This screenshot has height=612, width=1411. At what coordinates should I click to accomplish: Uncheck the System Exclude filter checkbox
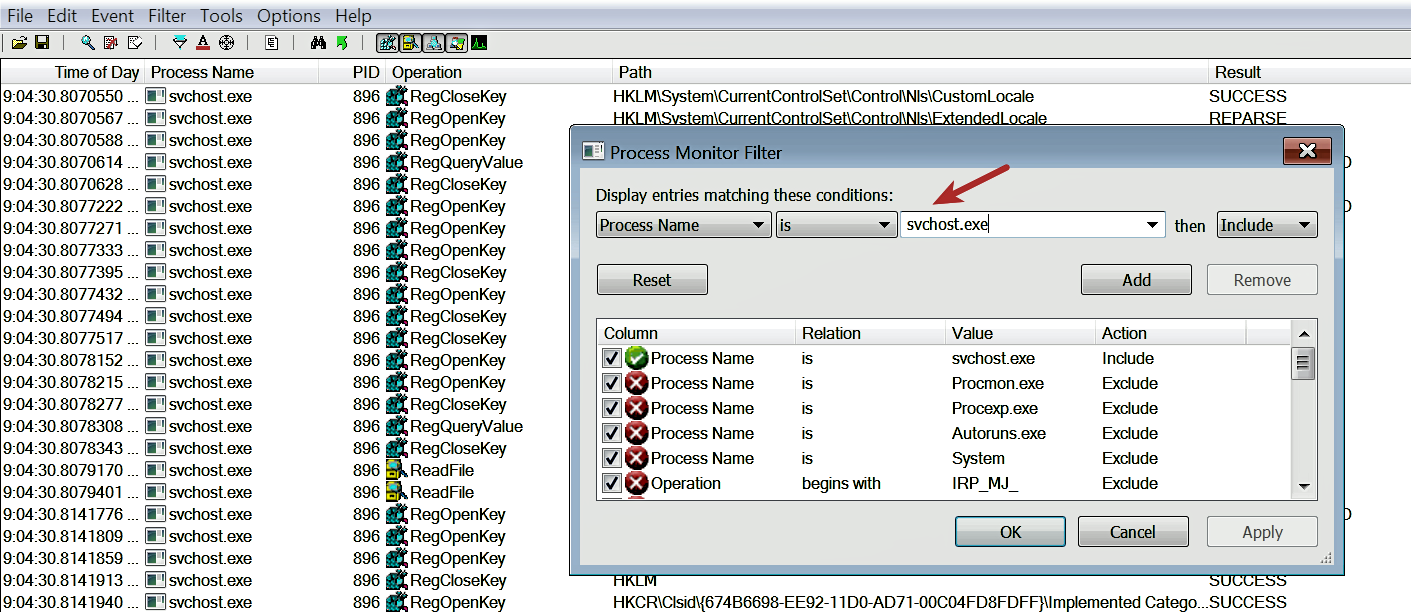612,458
